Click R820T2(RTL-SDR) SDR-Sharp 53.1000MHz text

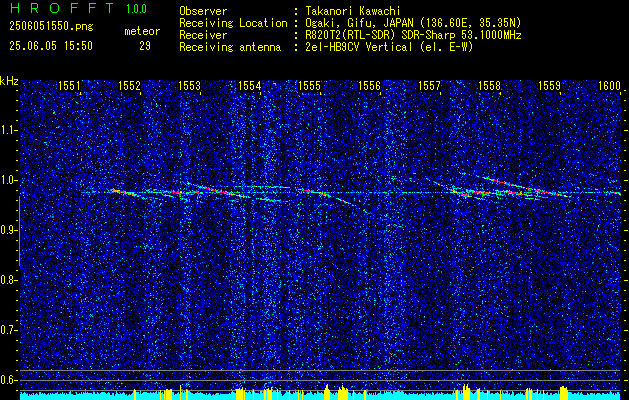click(413, 35)
